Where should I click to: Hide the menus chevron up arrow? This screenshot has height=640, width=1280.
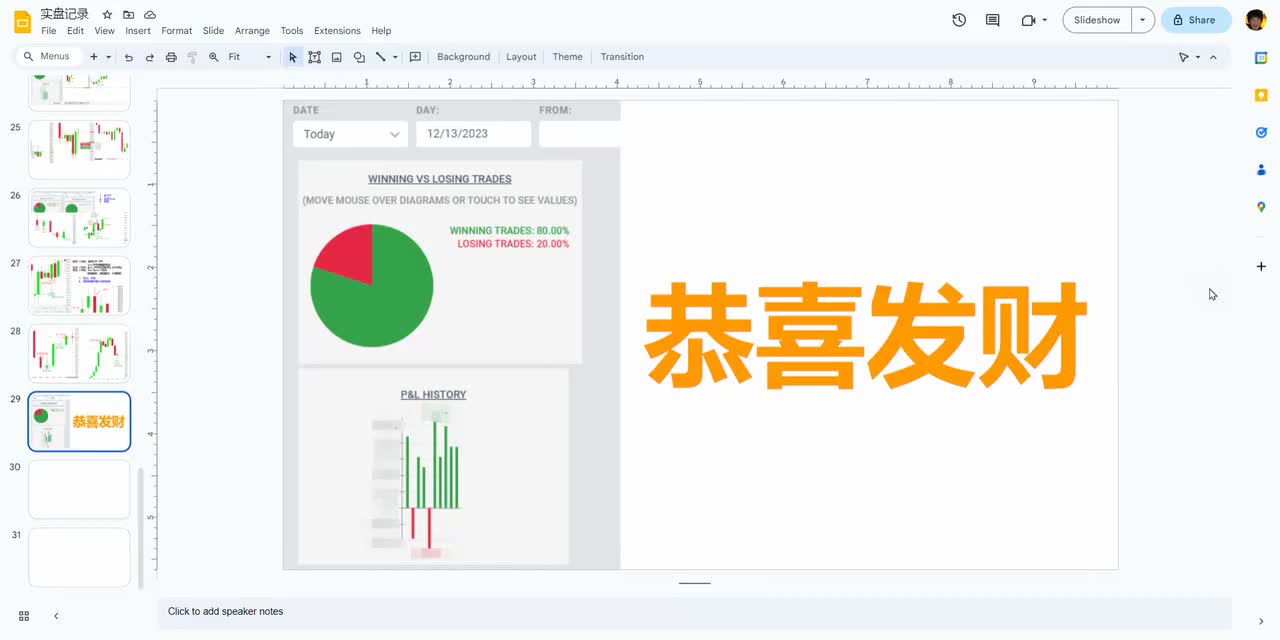[x=1214, y=57]
